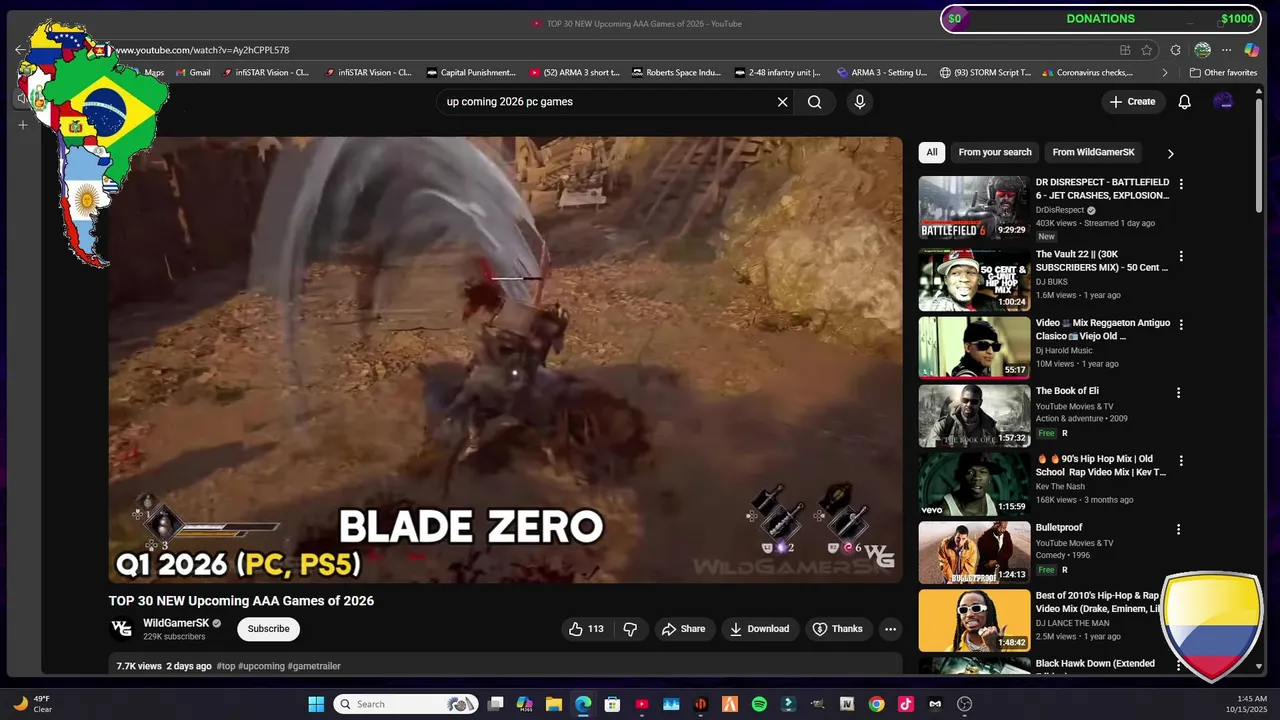Open options for The Vault 22 video

pos(1181,256)
